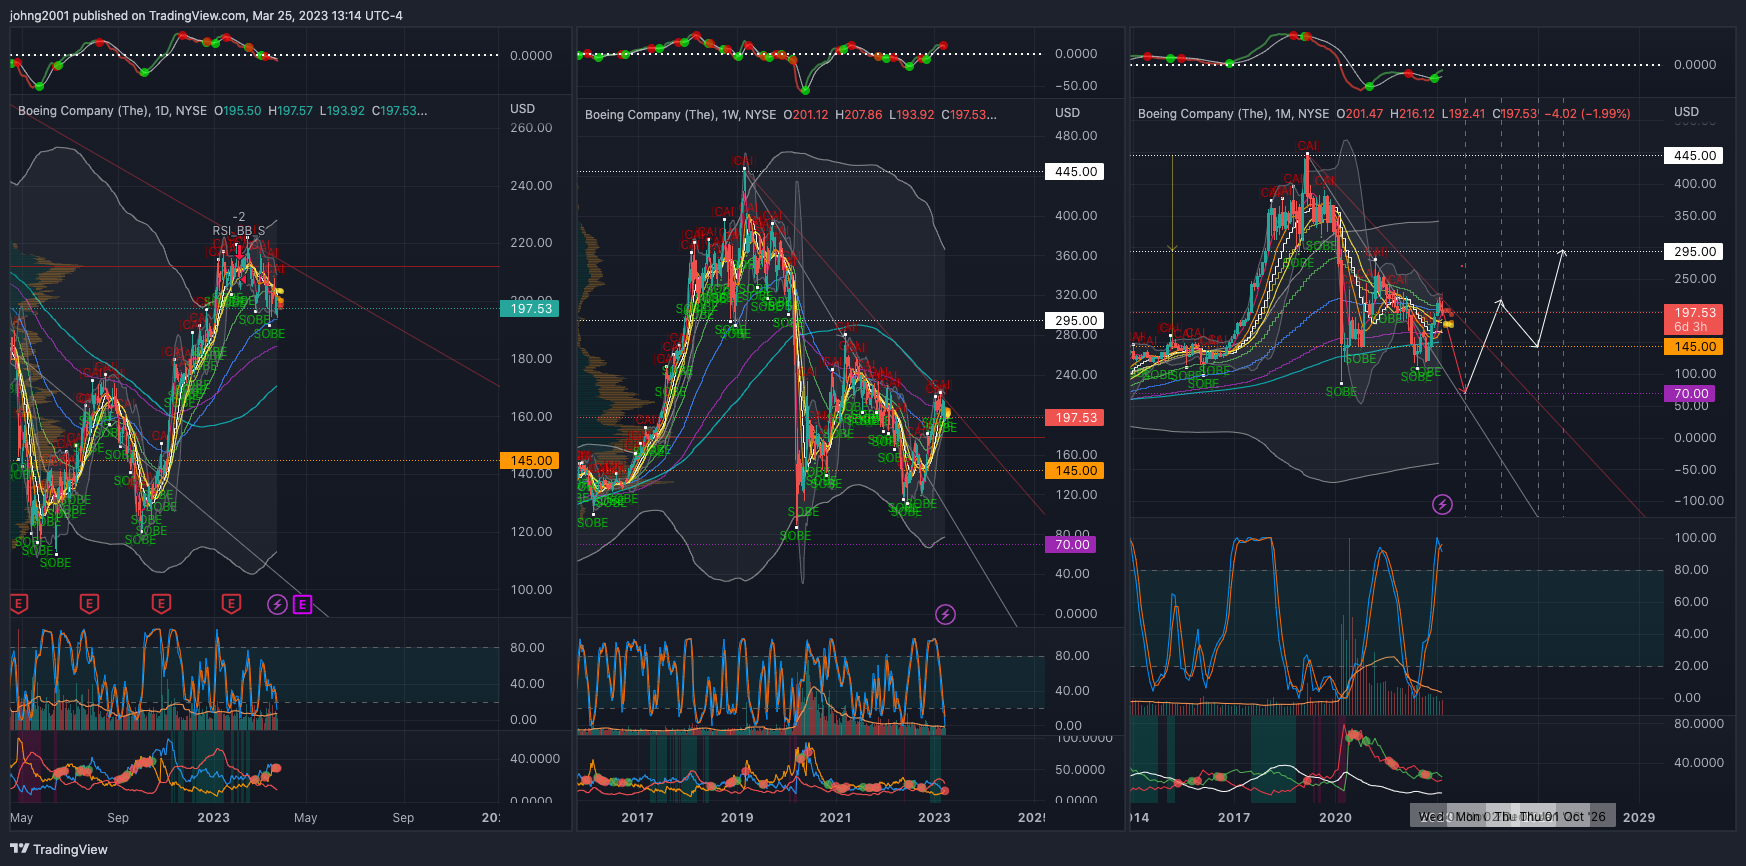1746x866 pixels.
Task: Click the 'Boeing Company (The), 1D, NYSE' title
Action: [x=113, y=111]
